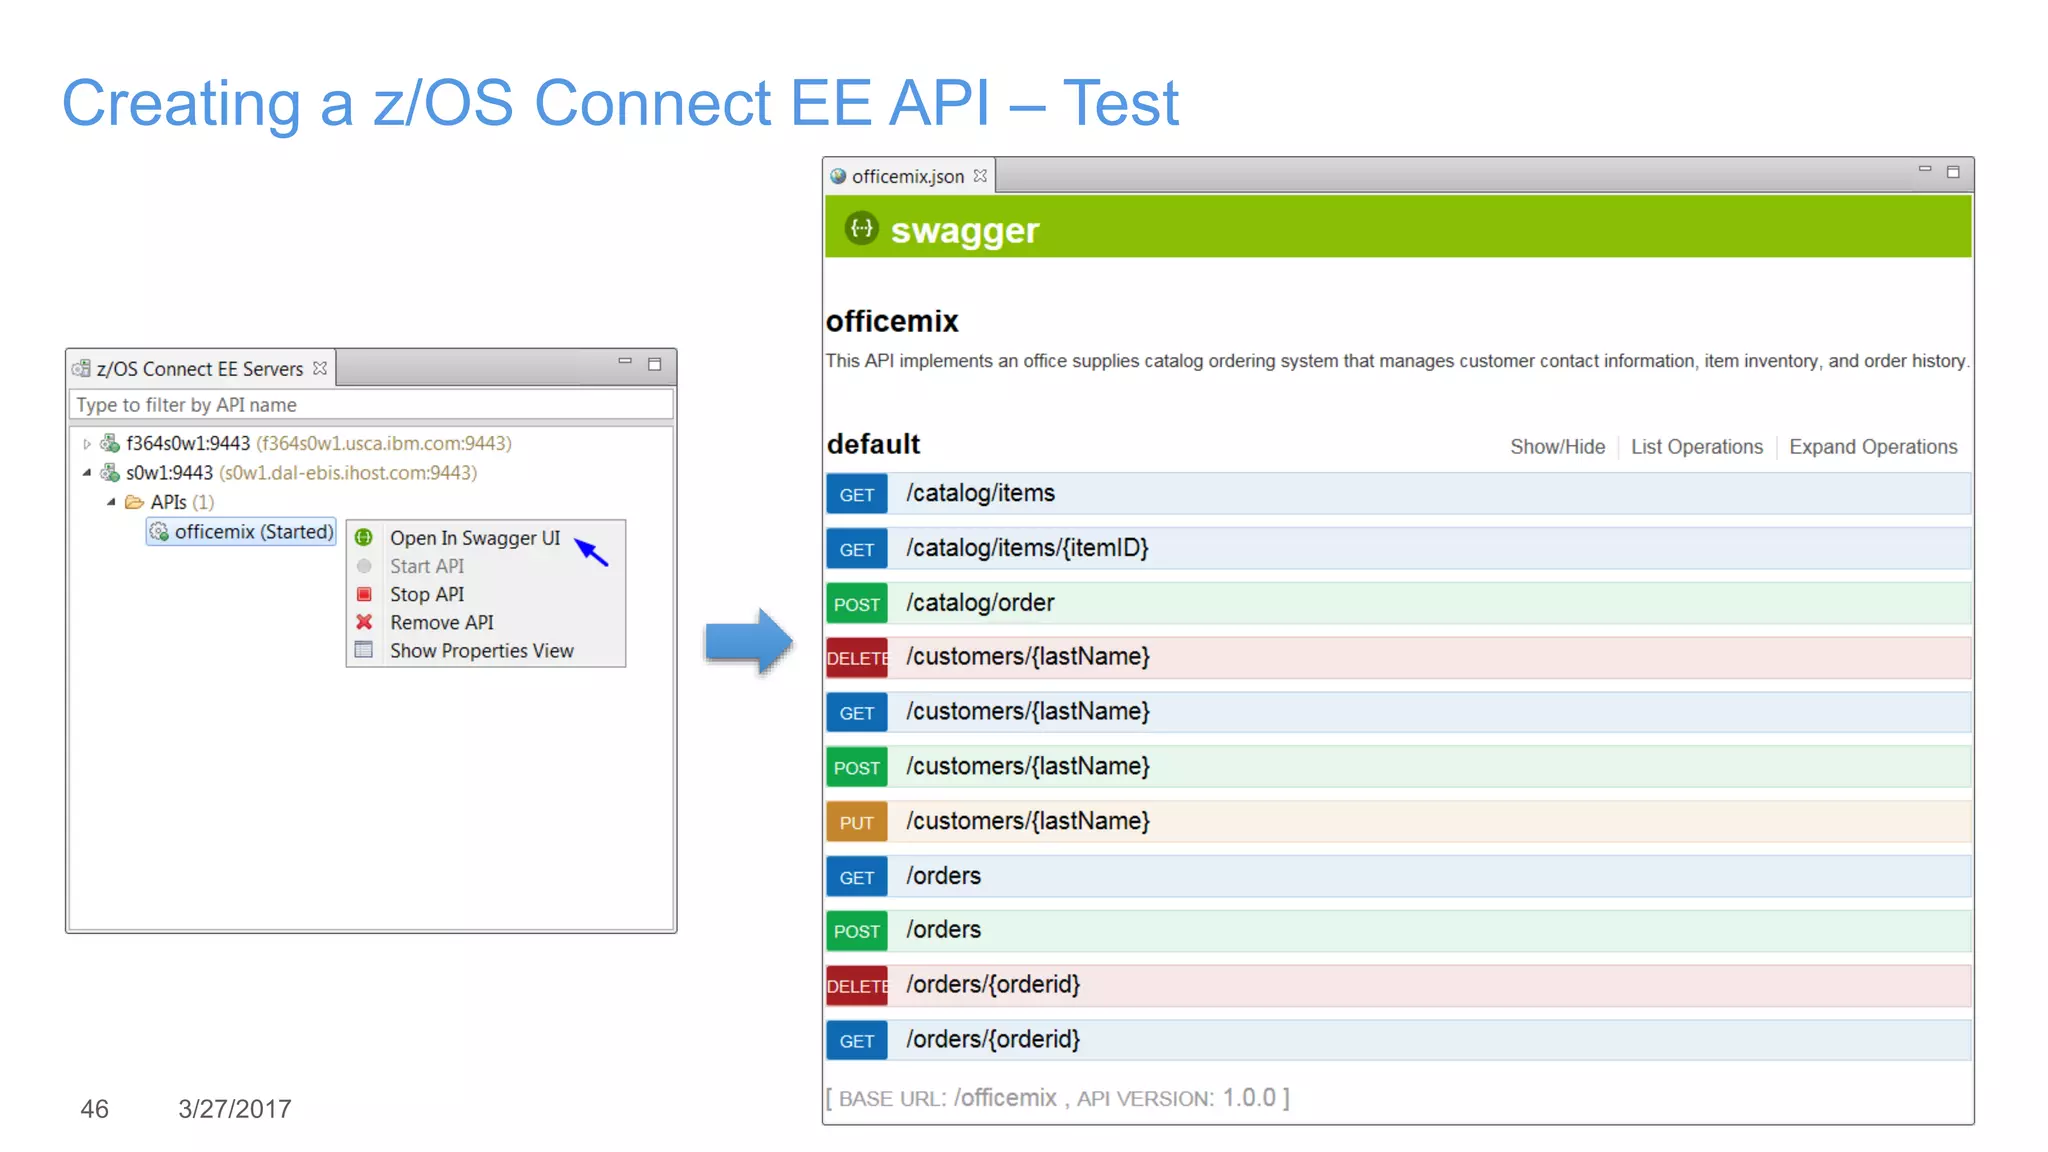Close the officemix.json tab
2048x1152 pixels.
tap(980, 176)
